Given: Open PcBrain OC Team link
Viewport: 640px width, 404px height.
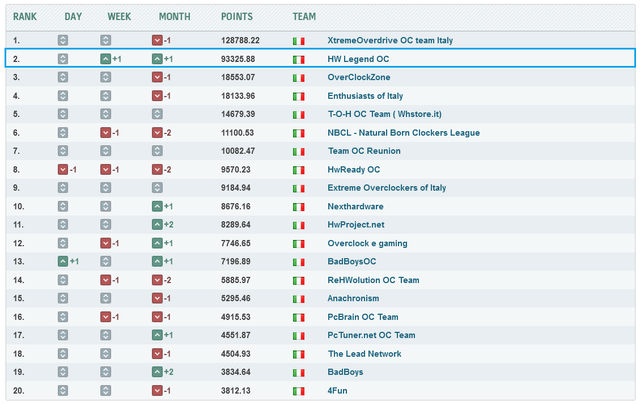Looking at the screenshot, I should [362, 317].
